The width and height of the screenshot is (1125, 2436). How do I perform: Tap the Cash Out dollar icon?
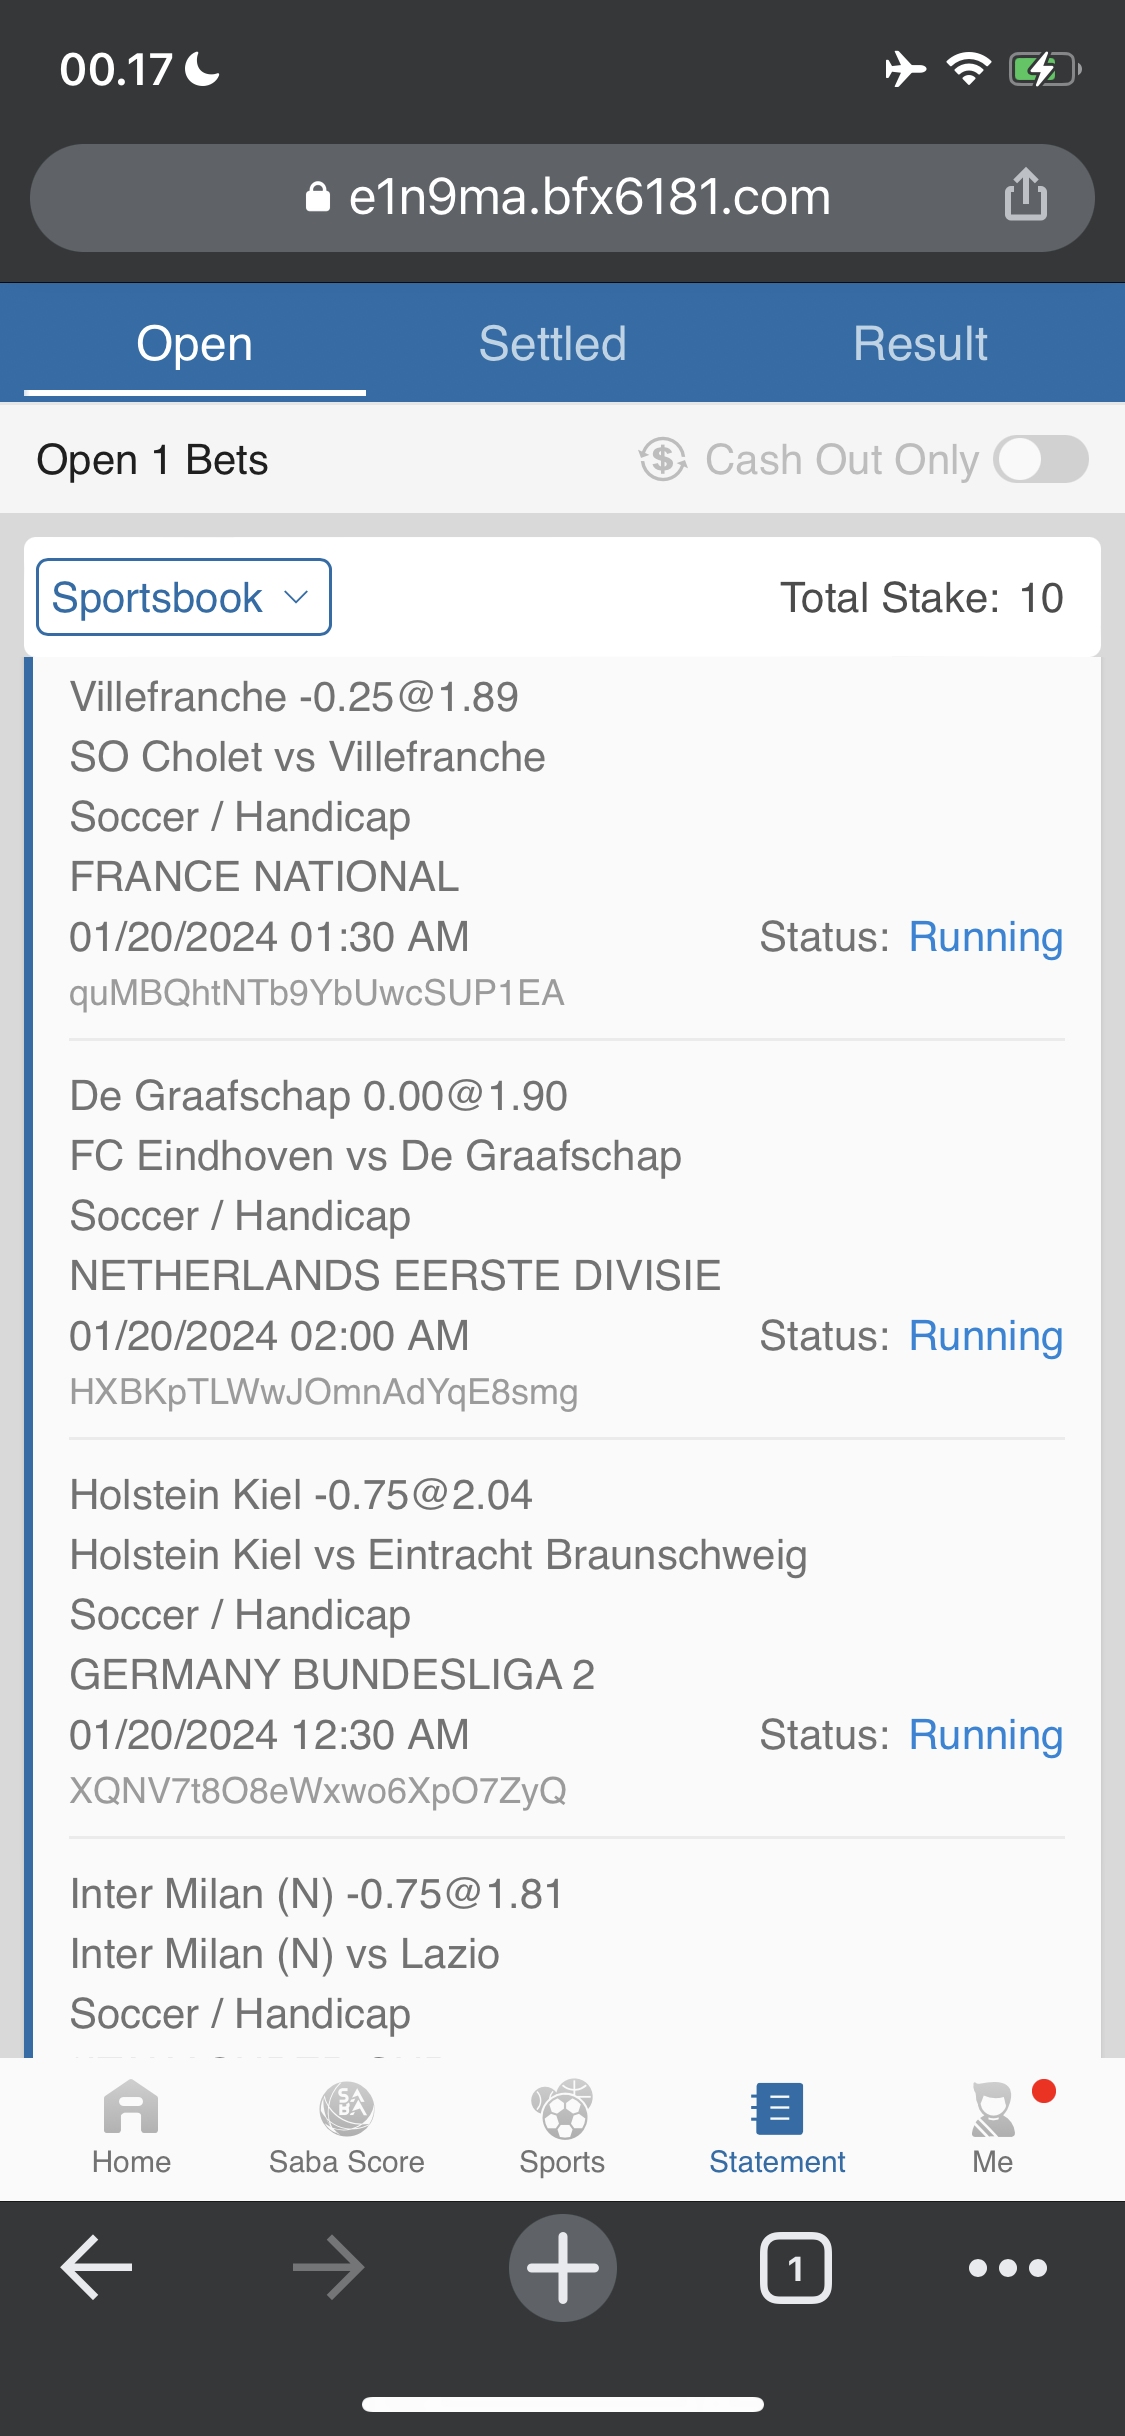point(663,460)
